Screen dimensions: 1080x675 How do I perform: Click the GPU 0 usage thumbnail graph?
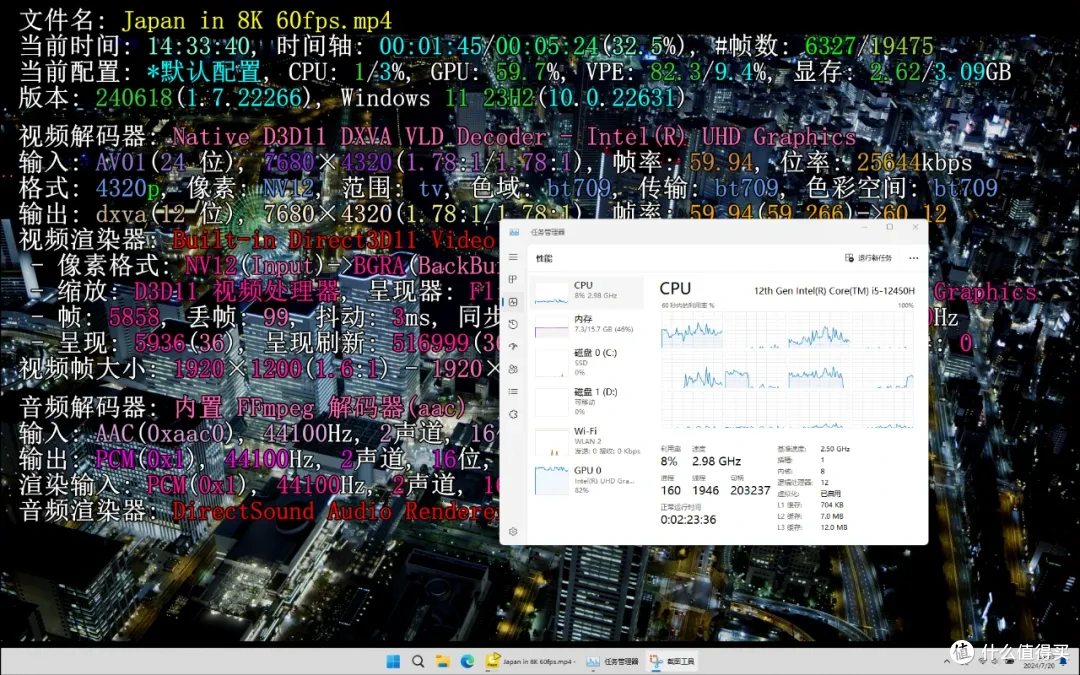[x=552, y=480]
